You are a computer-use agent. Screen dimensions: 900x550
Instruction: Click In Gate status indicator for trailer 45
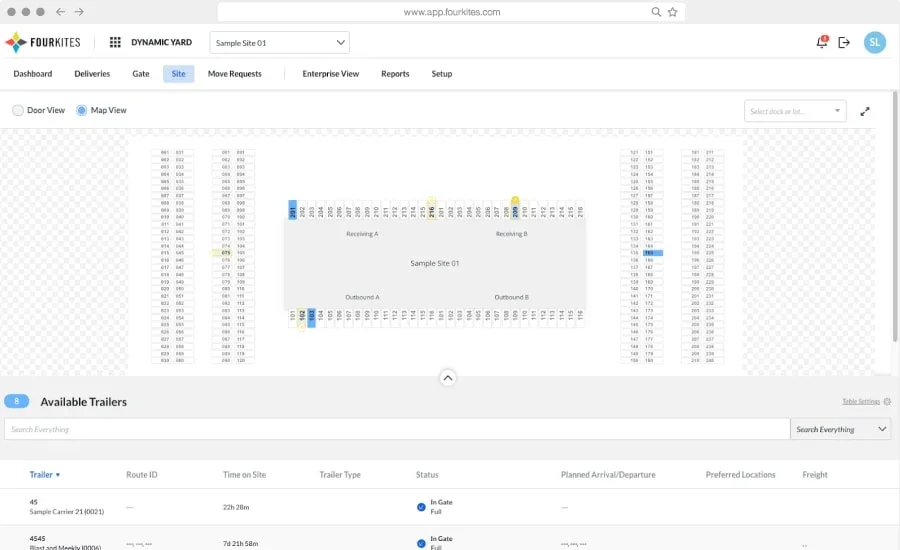click(x=421, y=507)
